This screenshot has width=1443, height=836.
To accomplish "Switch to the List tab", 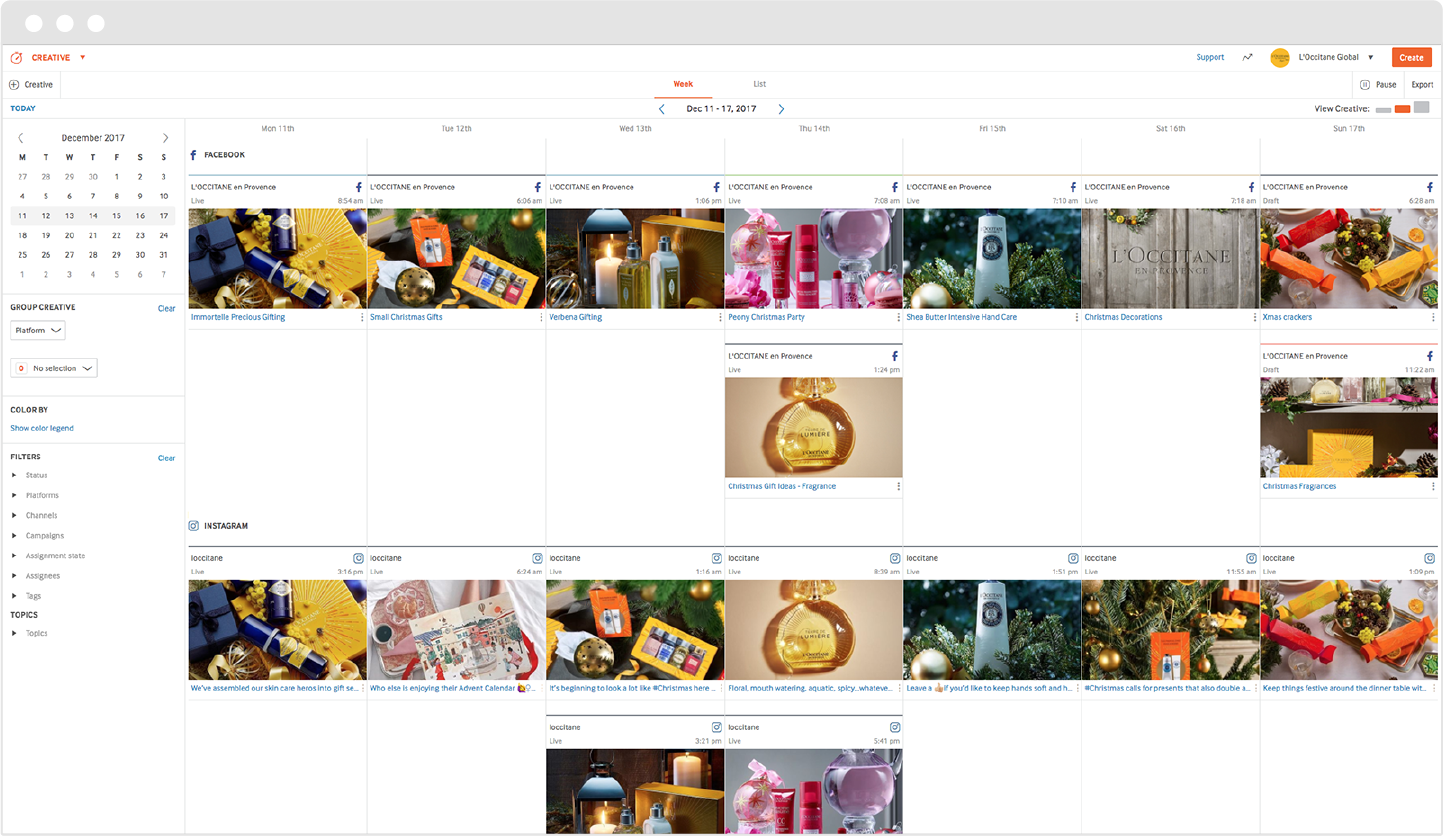I will [760, 84].
